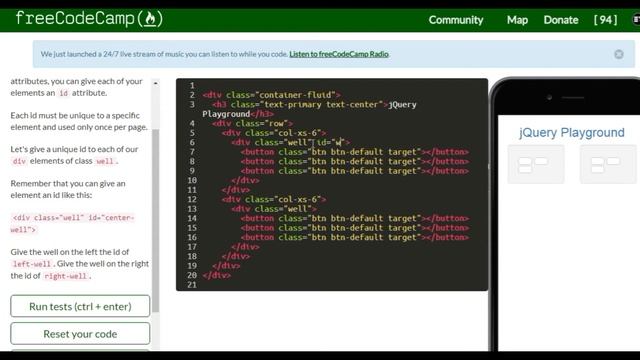Click the button code on line 7
Screen dimensions: 640x360
[x=355, y=152]
